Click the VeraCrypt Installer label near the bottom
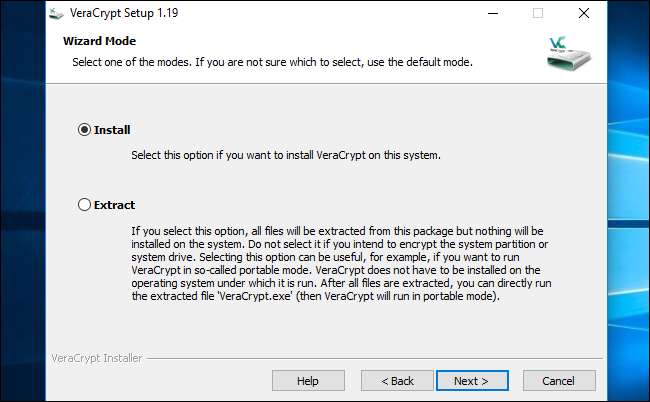 97,357
